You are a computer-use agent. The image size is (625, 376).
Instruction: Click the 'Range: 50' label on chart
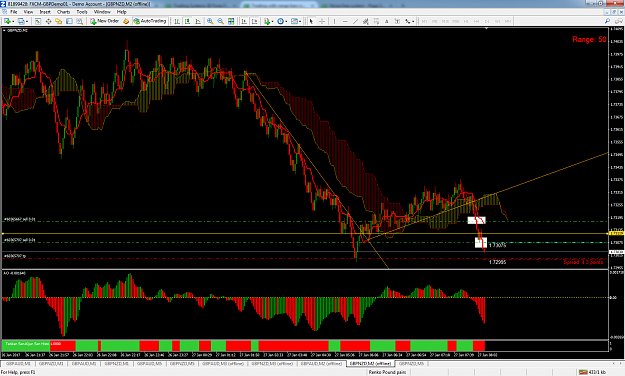(x=589, y=39)
